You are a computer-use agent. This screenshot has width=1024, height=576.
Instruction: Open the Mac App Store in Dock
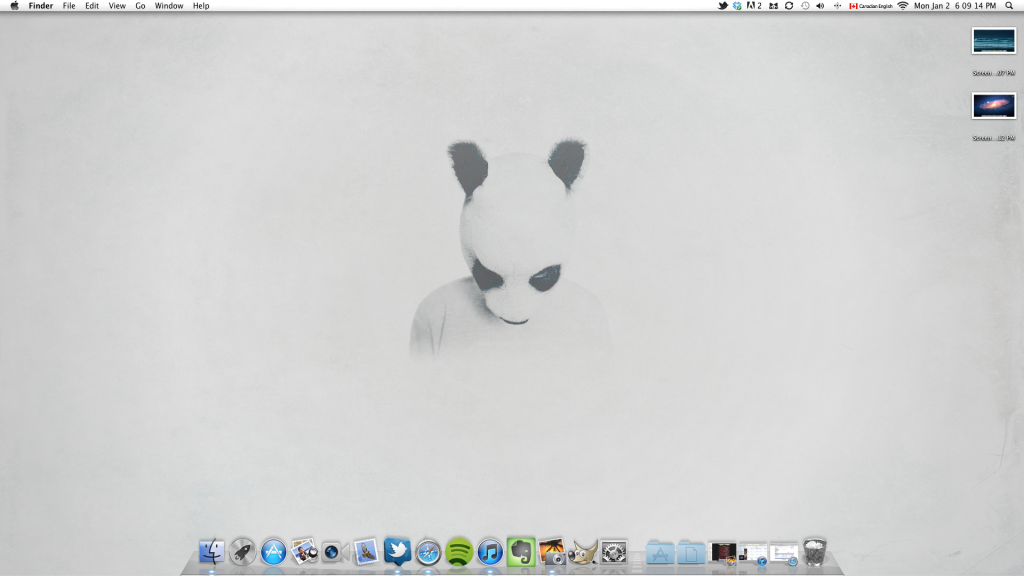pos(274,551)
